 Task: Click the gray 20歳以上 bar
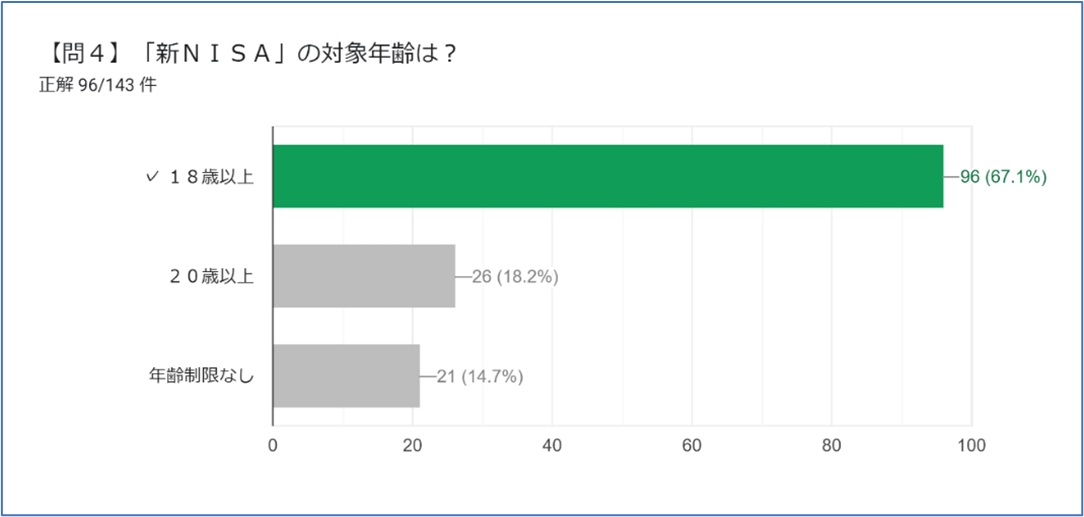coord(364,276)
